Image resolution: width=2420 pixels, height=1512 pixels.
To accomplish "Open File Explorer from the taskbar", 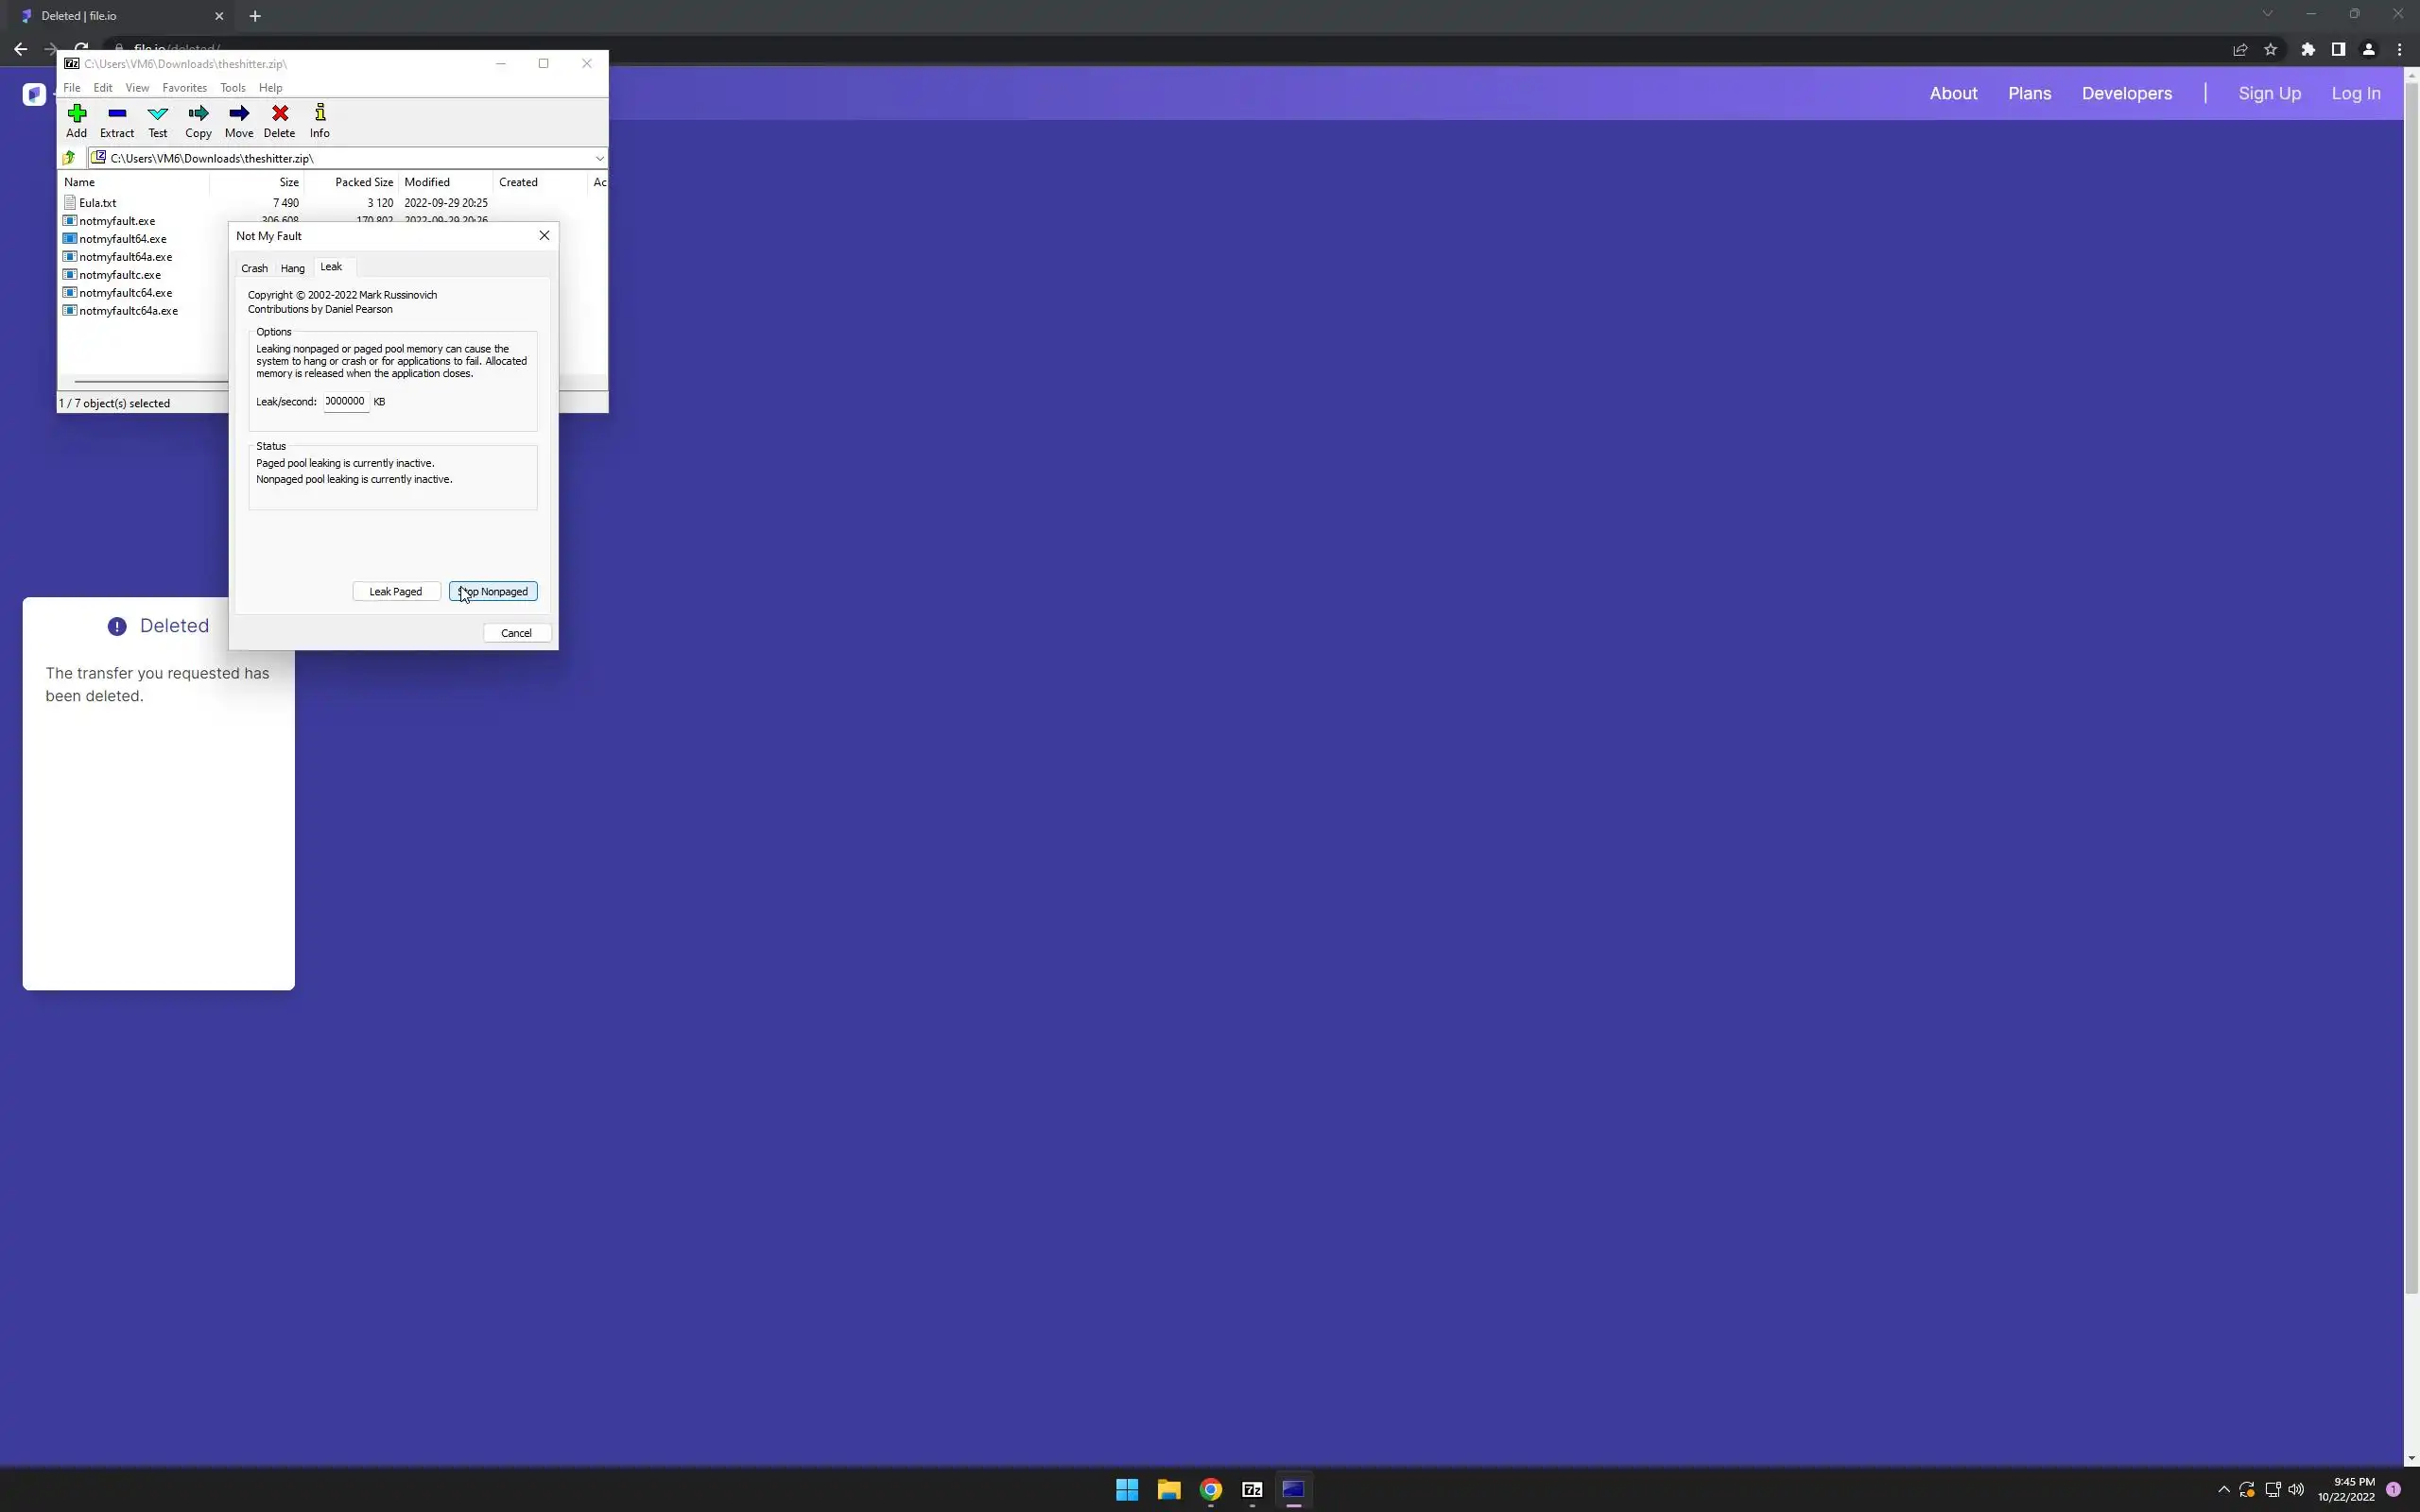I will (x=1169, y=1490).
